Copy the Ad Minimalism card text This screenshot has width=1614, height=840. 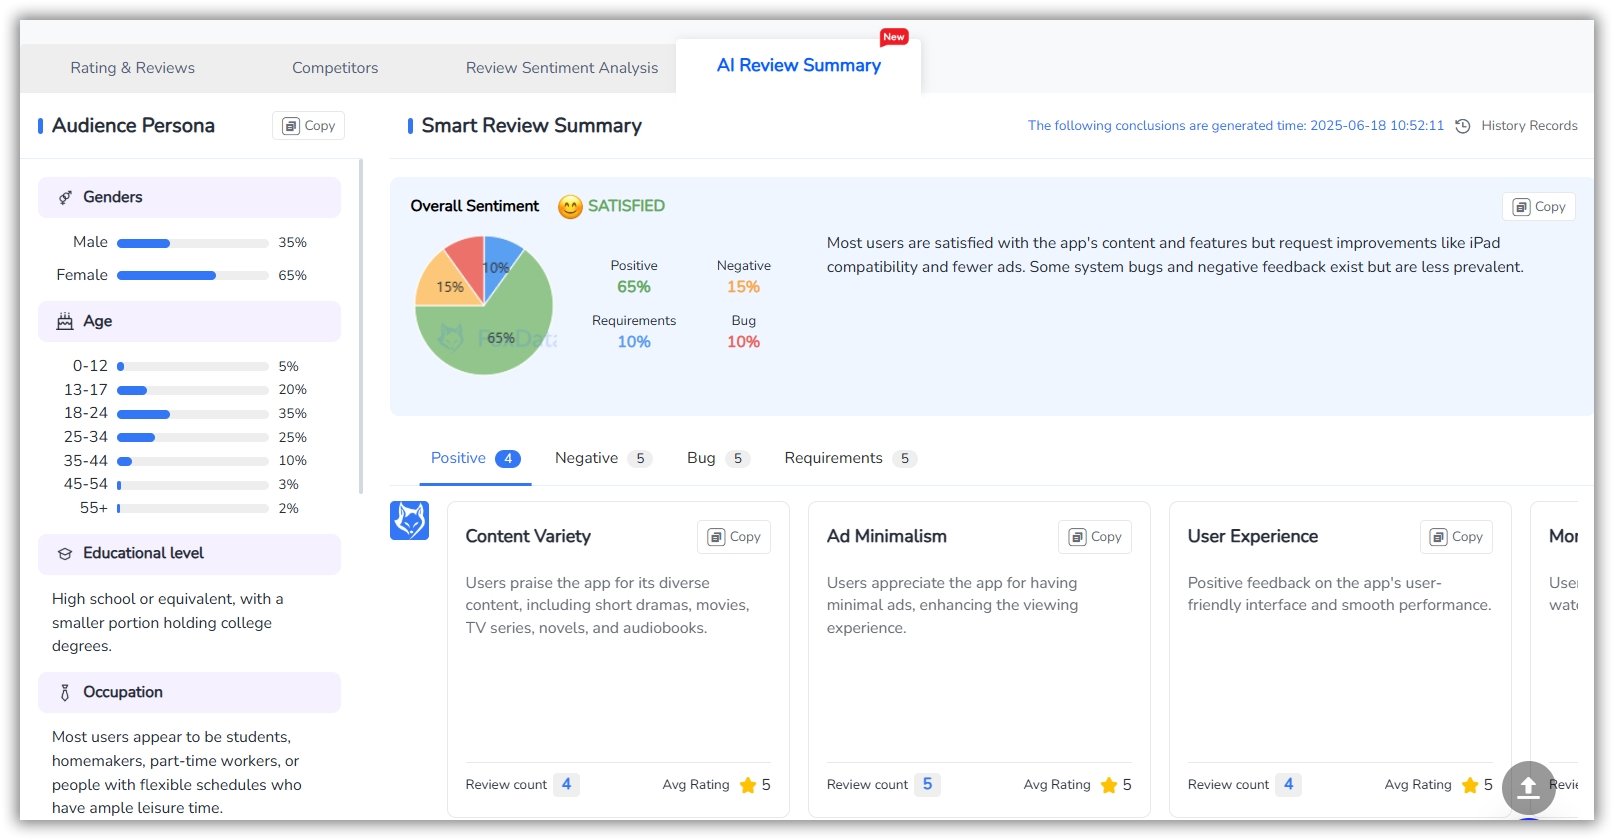[x=1095, y=537]
